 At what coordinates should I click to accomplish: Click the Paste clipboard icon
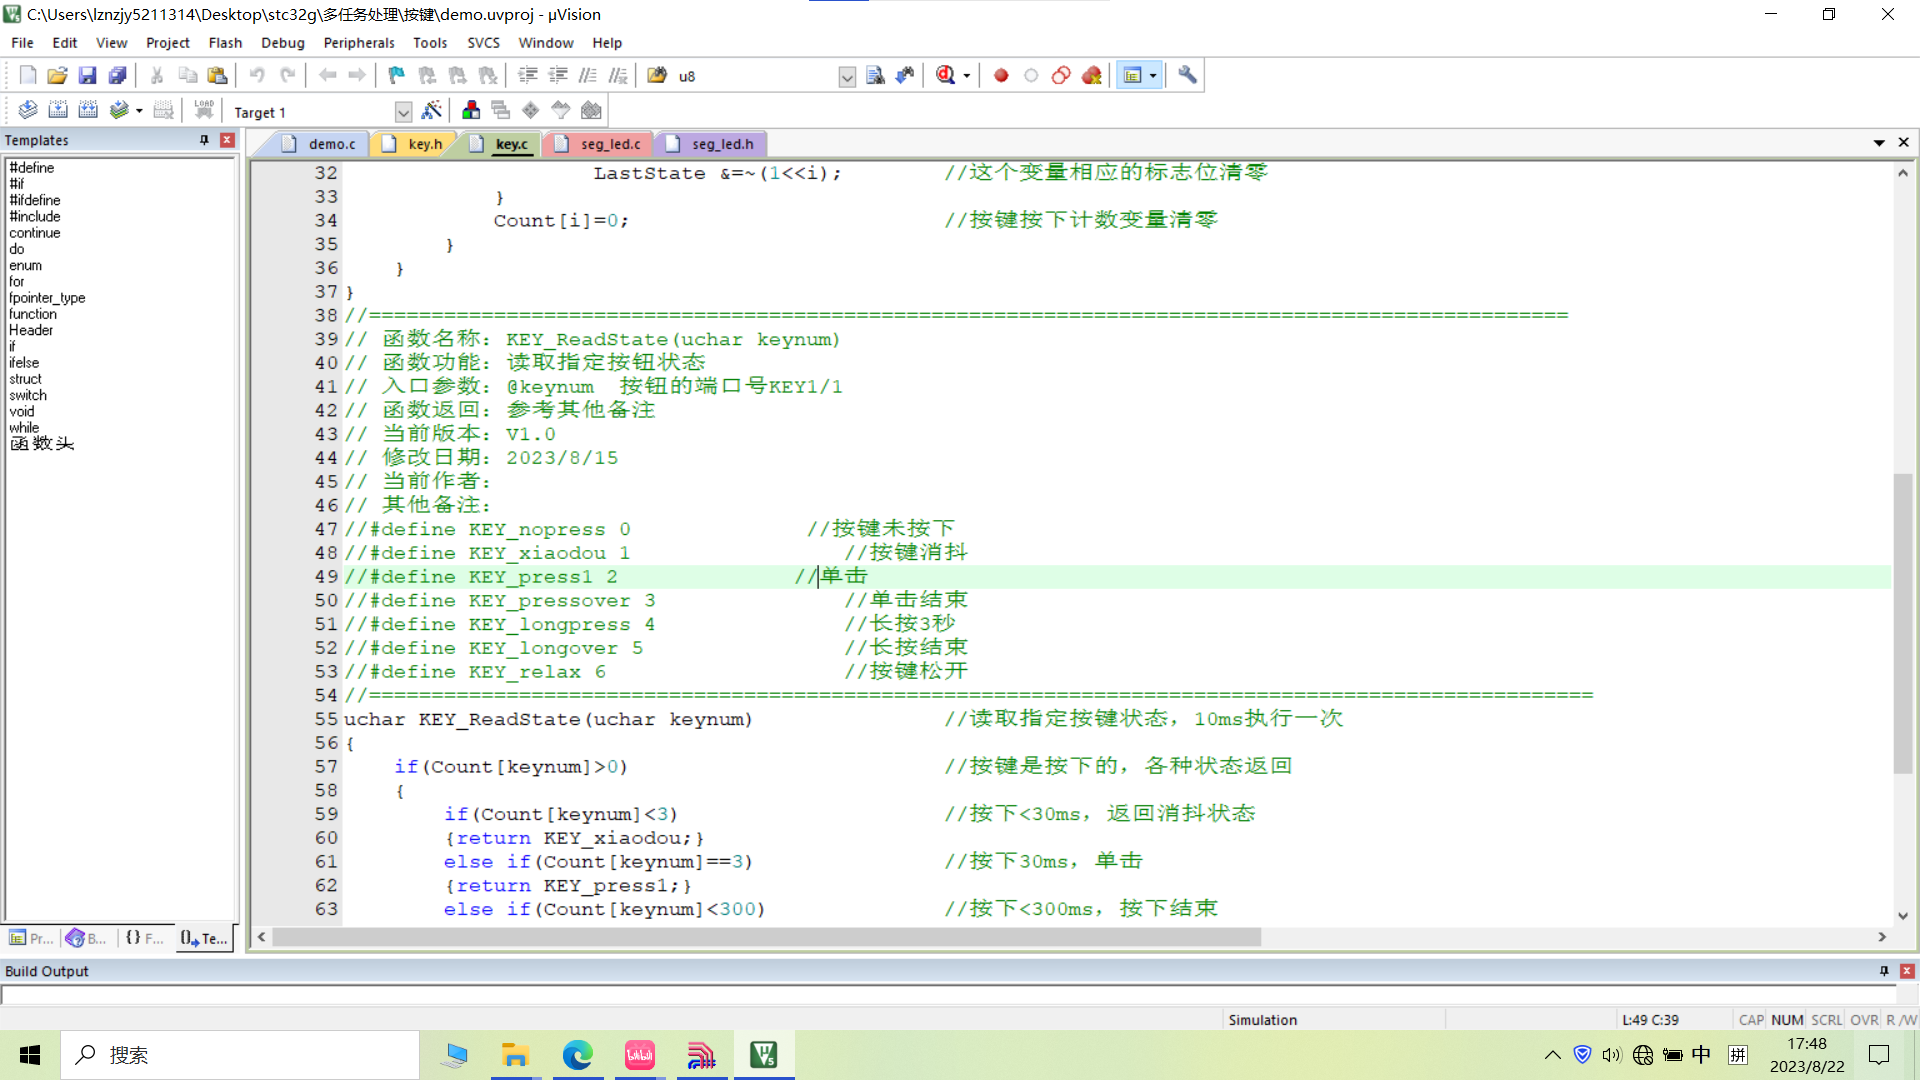[217, 75]
